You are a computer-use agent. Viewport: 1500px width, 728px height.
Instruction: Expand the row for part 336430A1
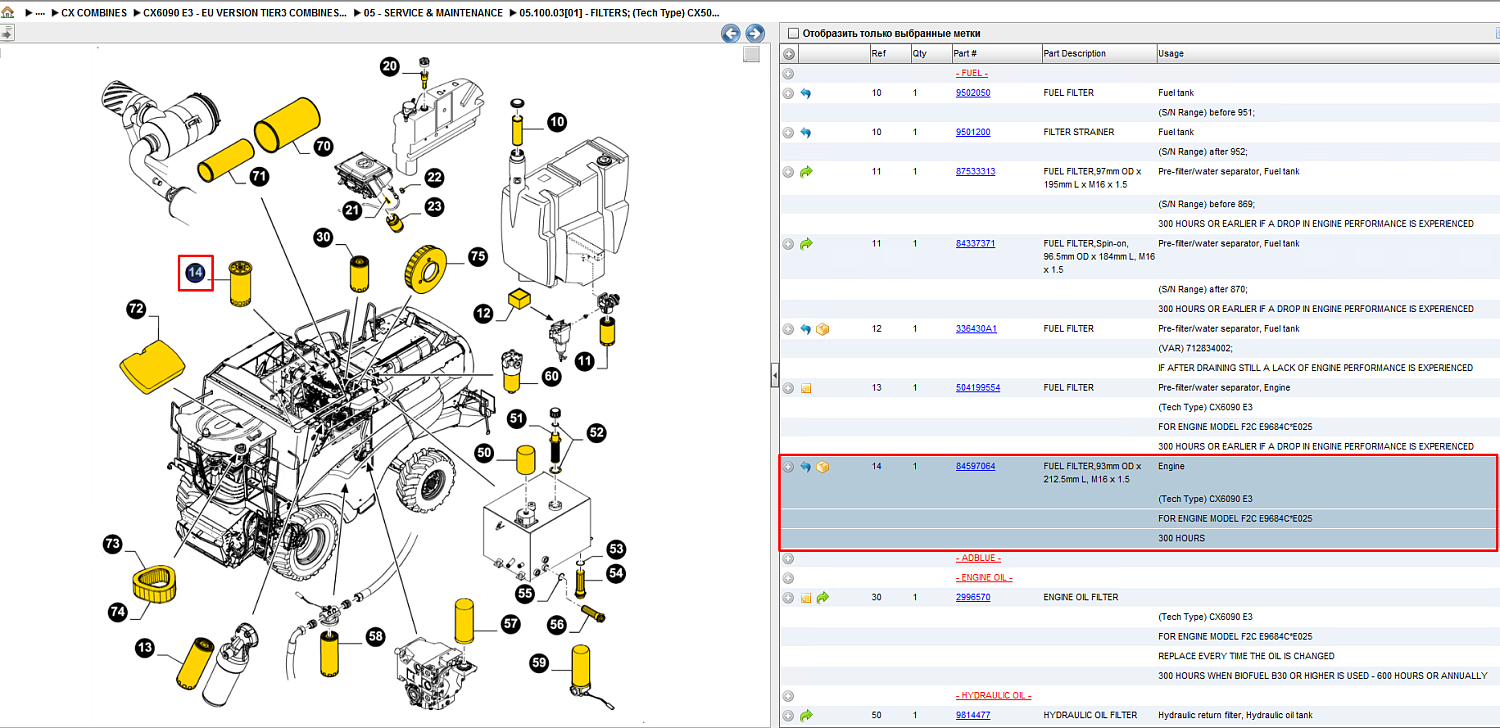[x=788, y=329]
